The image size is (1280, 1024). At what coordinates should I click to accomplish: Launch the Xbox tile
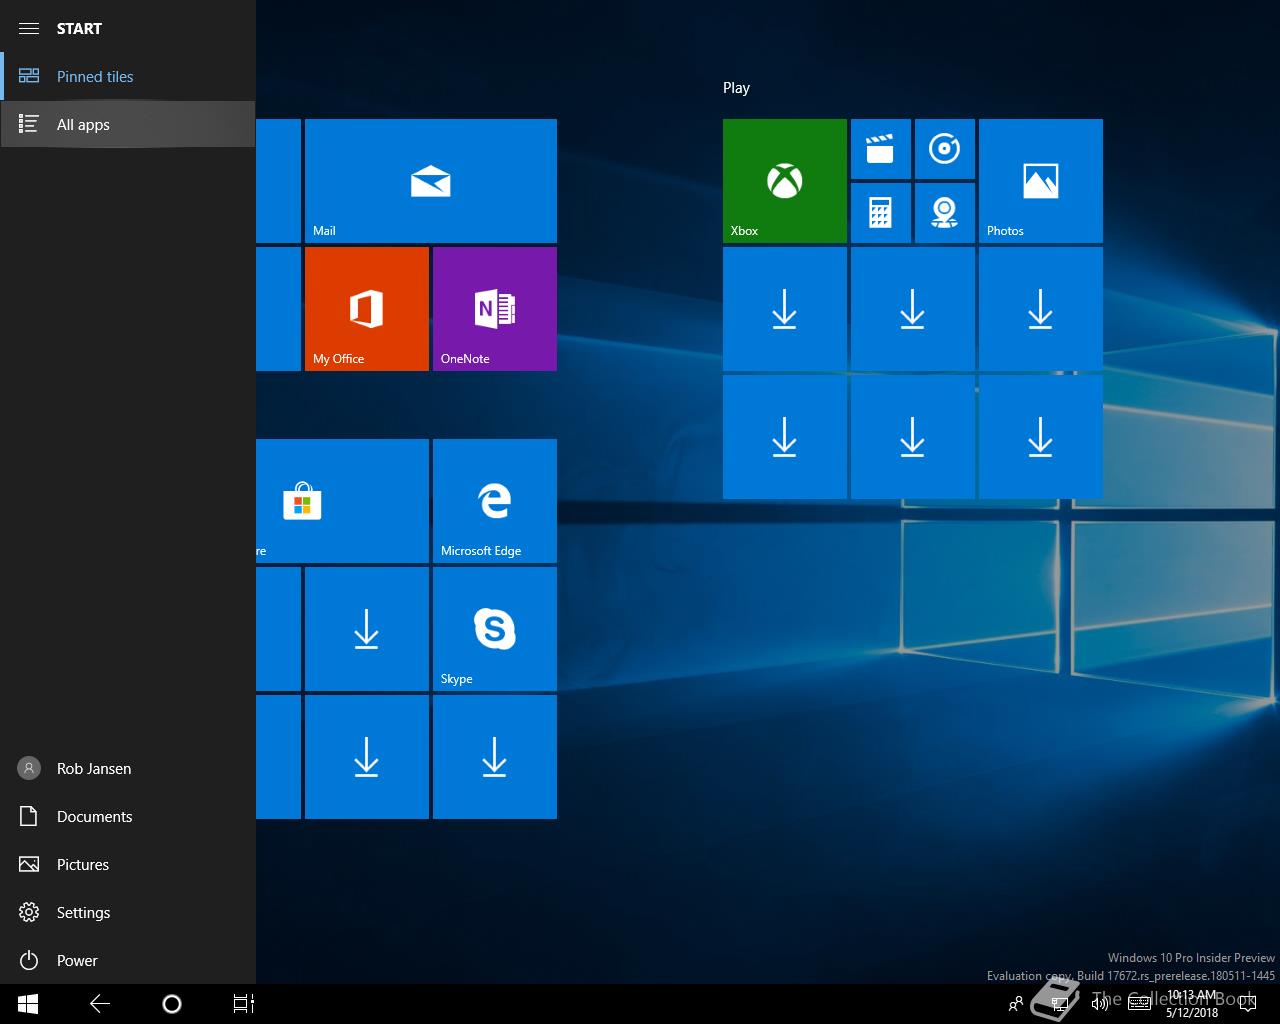[x=785, y=181]
